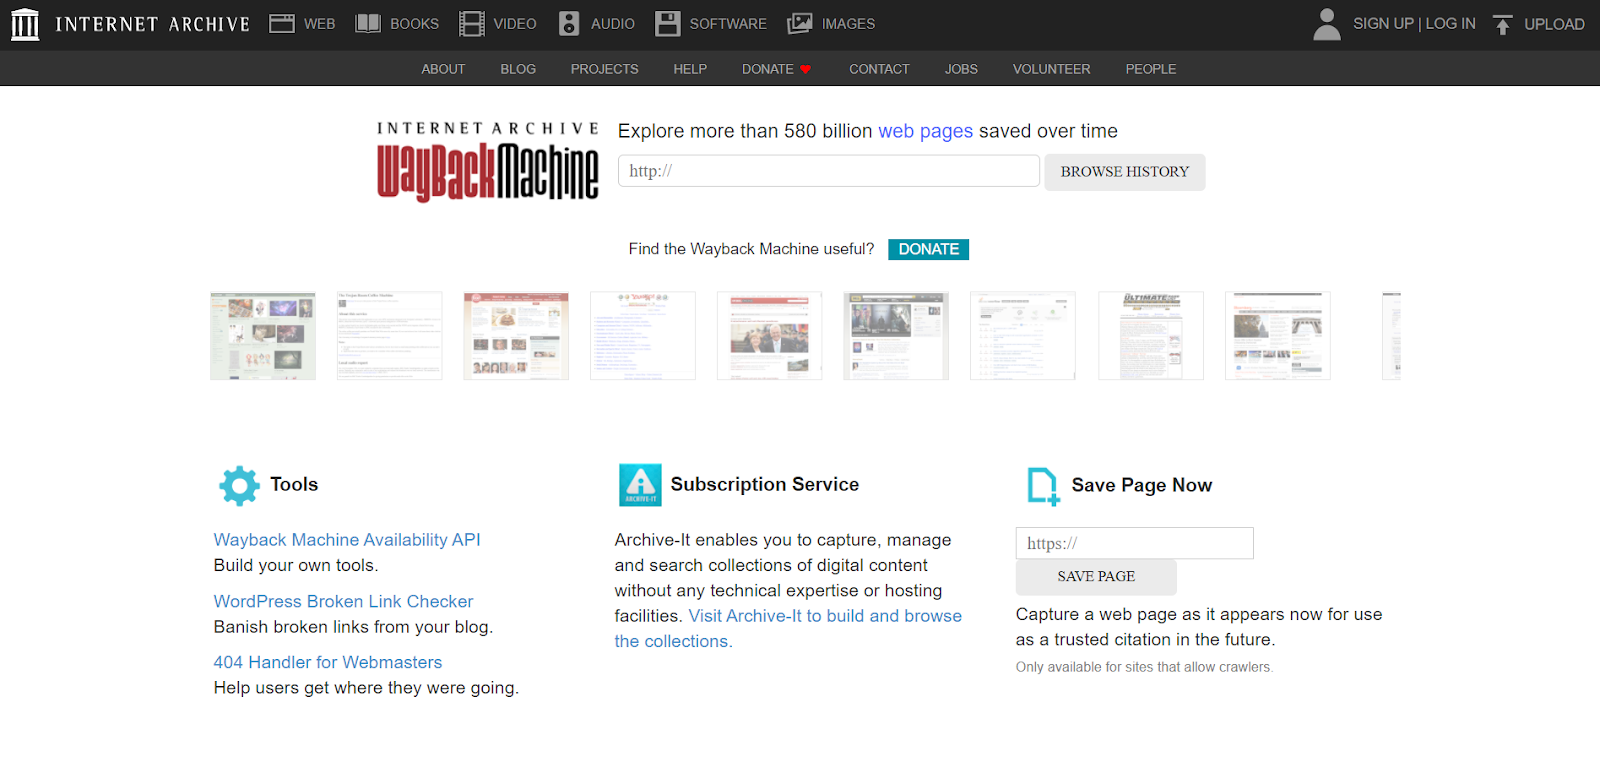Click the BROWSE HISTORY button
This screenshot has width=1600, height=757.
pyautogui.click(x=1125, y=172)
